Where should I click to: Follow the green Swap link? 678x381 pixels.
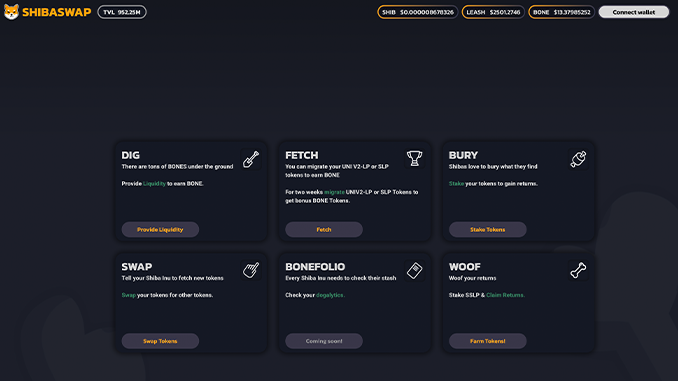(128, 295)
